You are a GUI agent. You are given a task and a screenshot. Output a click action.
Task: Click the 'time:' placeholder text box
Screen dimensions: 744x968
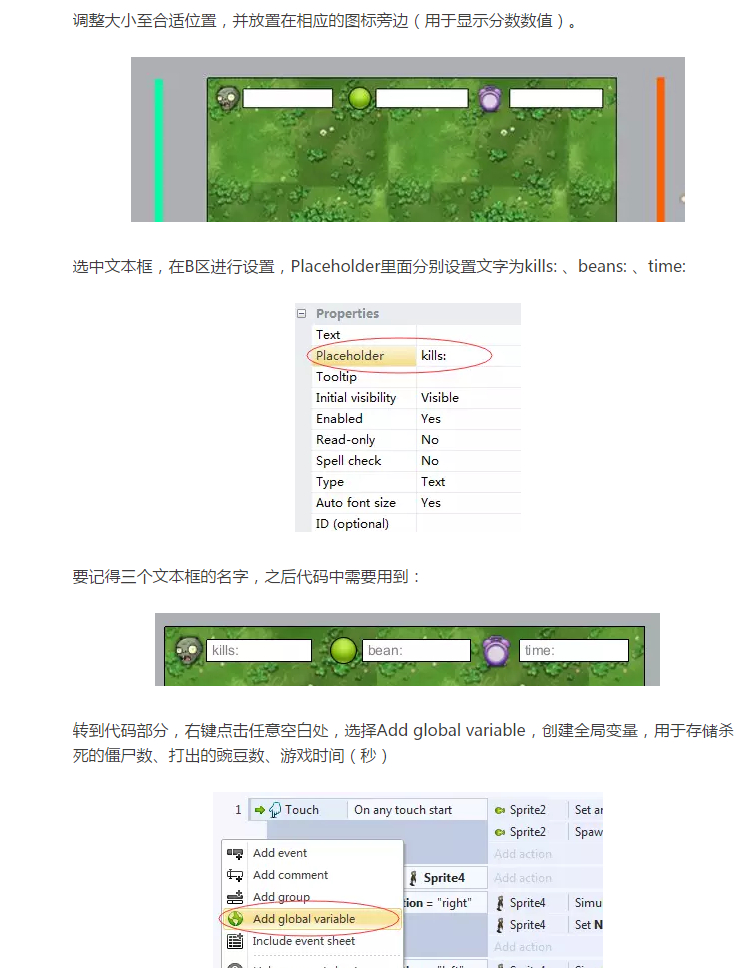coord(574,650)
